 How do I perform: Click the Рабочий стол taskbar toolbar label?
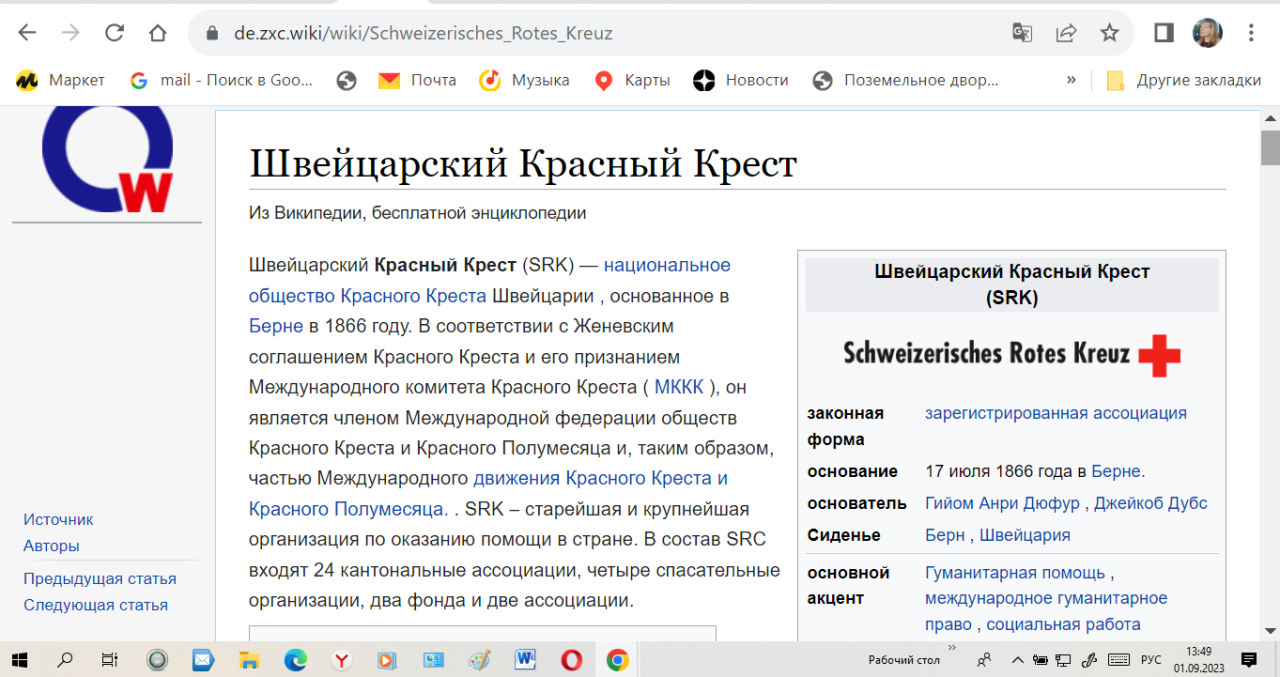pos(904,660)
